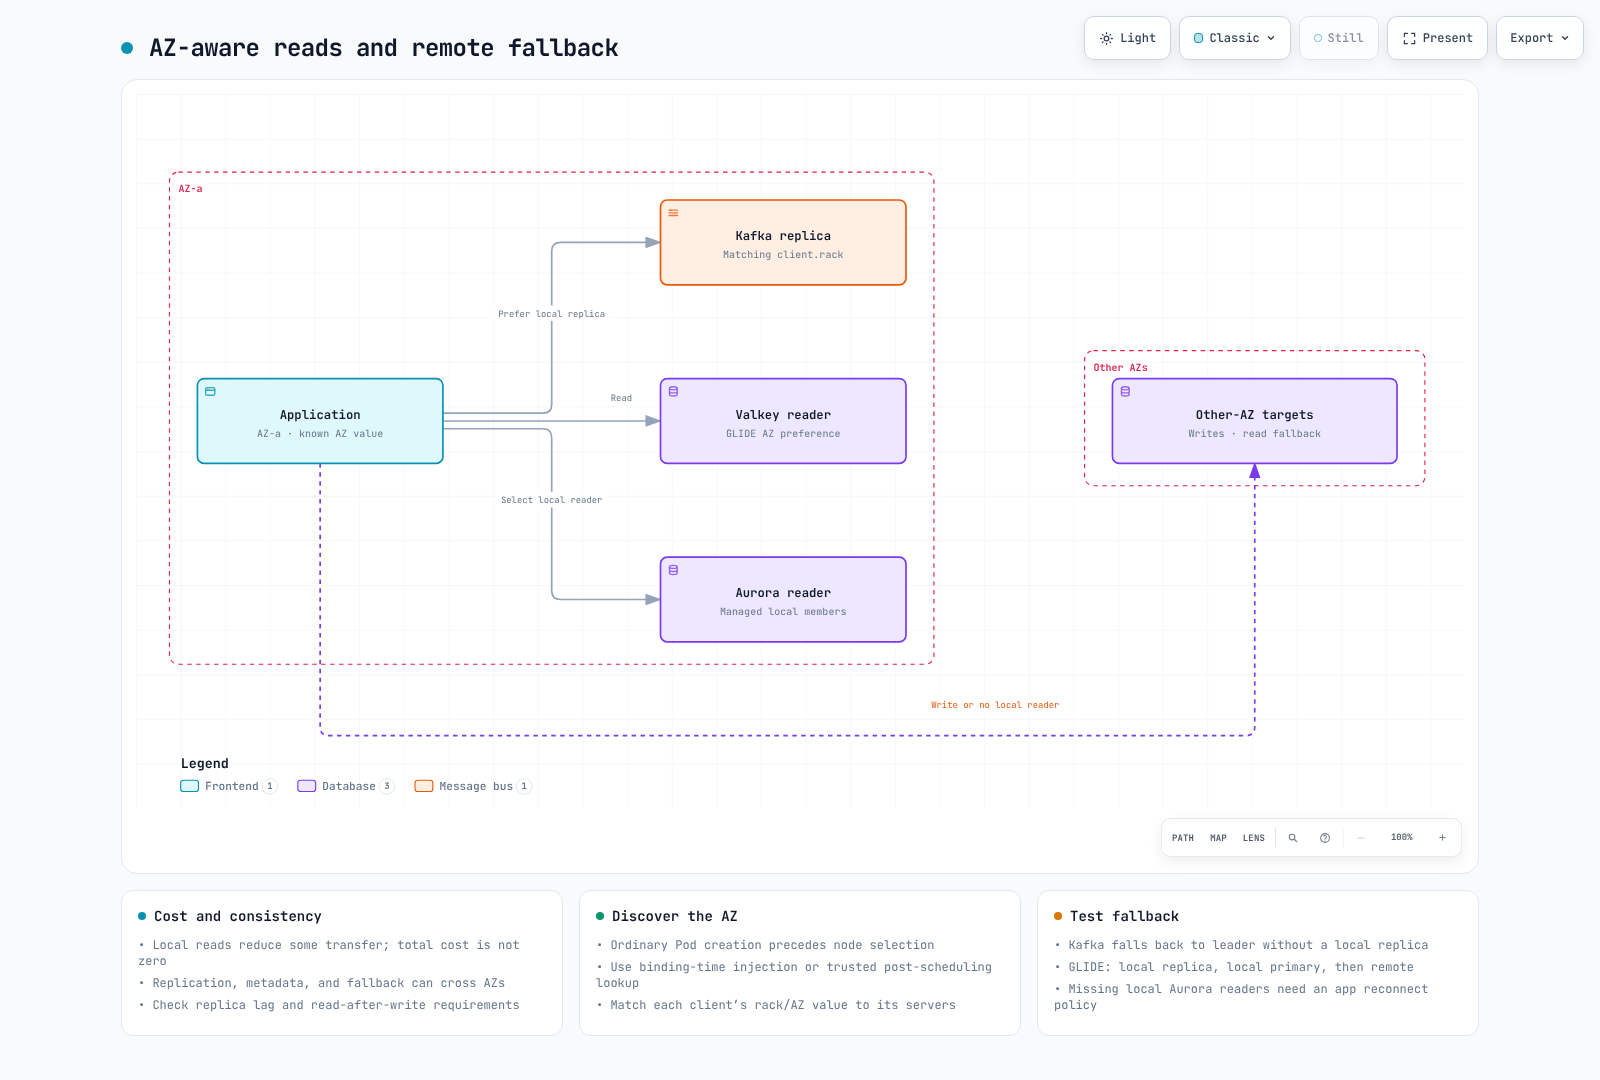The width and height of the screenshot is (1600, 1080).
Task: Click the 'Other AZs' group label
Action: 1121,368
